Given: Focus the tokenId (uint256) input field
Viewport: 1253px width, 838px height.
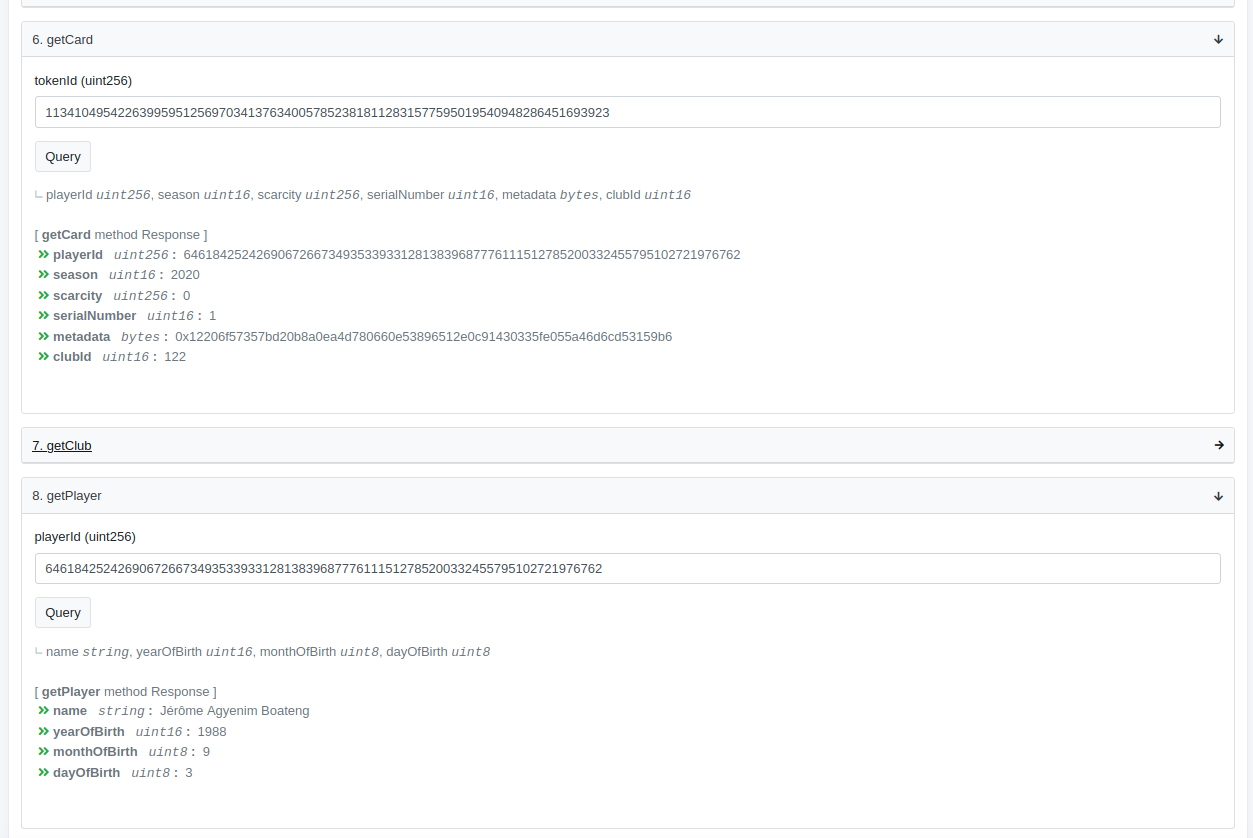Looking at the screenshot, I should pyautogui.click(x=627, y=112).
